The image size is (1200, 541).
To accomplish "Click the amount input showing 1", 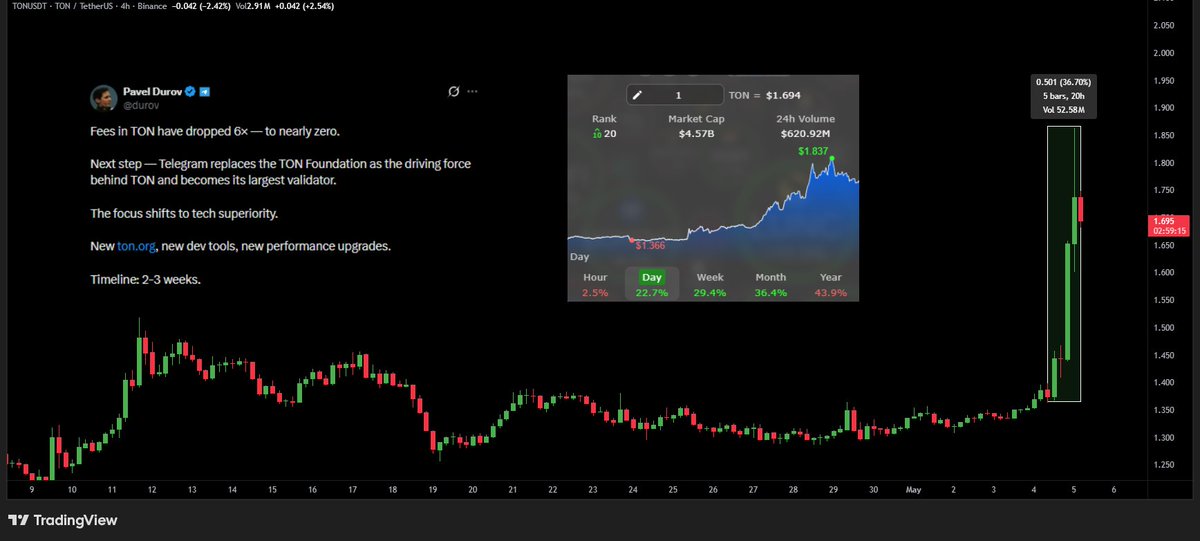I will click(x=675, y=95).
